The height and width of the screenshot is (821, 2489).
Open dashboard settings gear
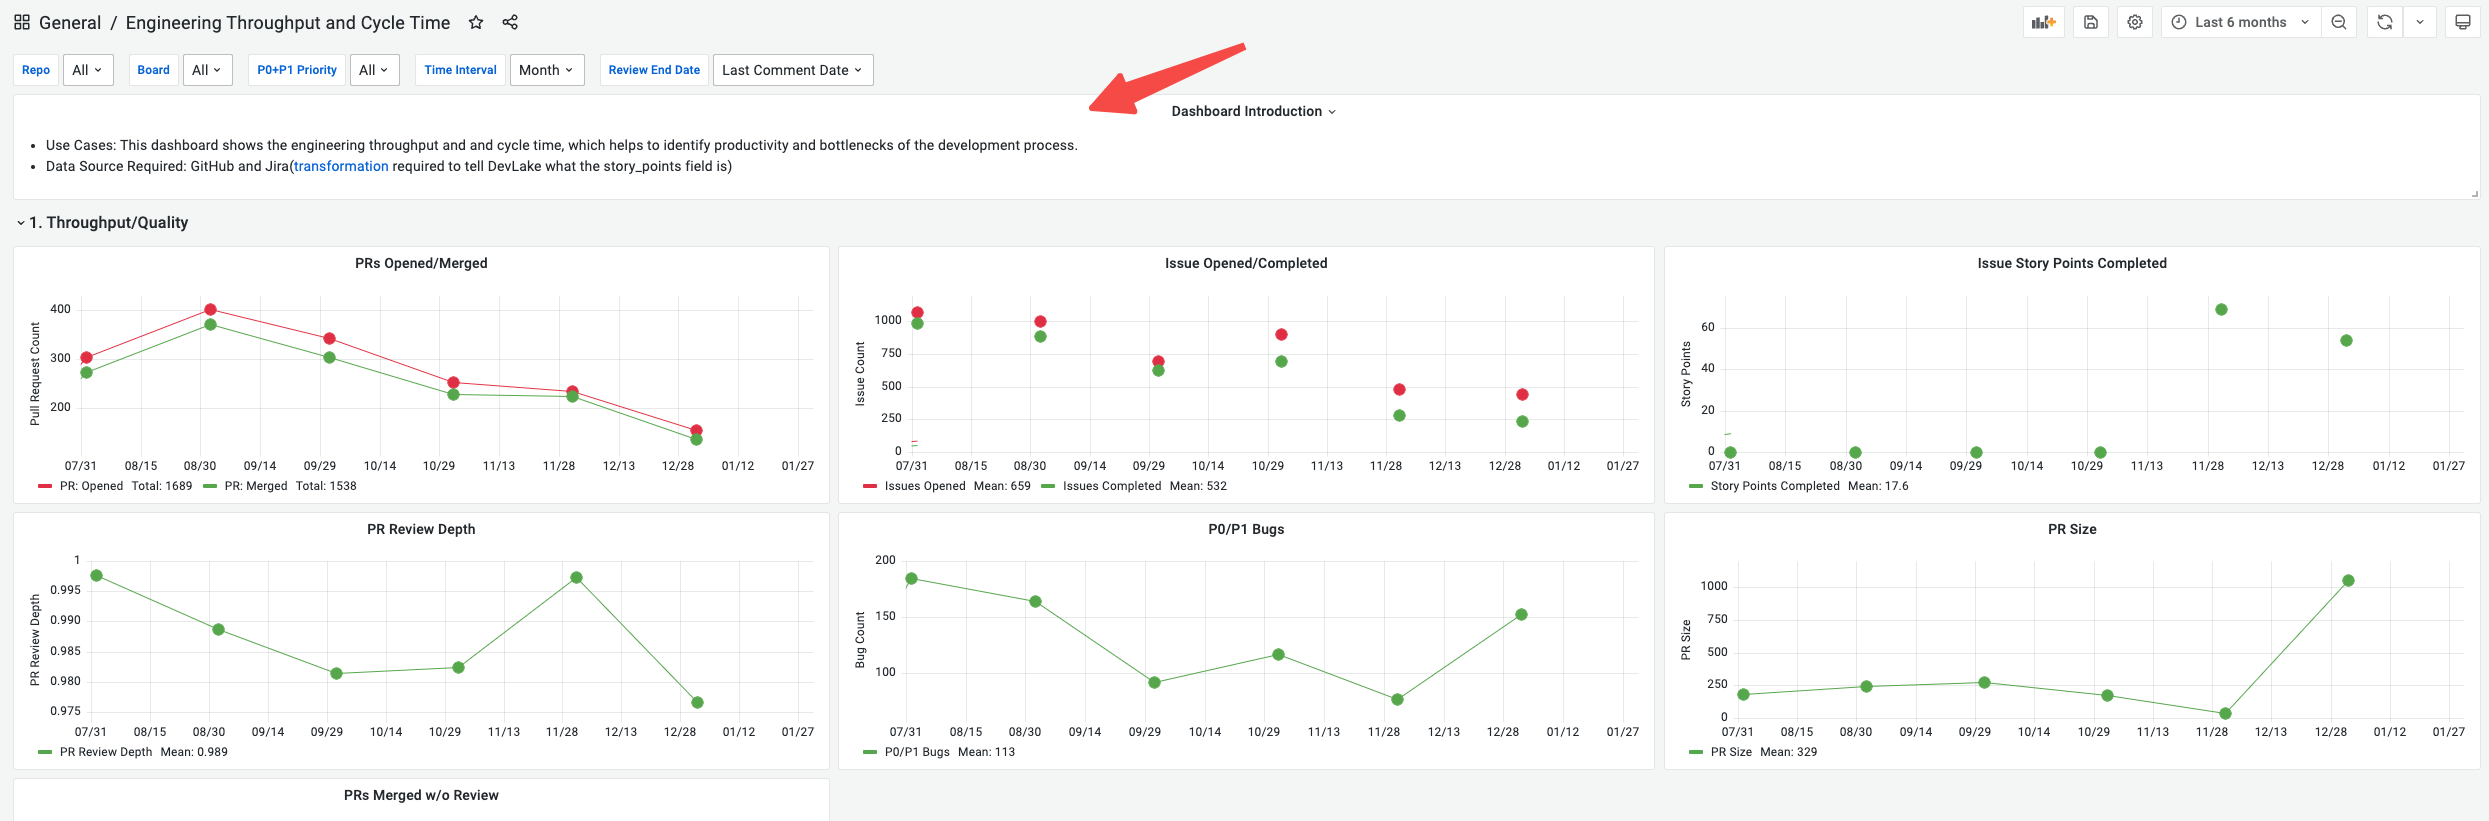point(2135,22)
